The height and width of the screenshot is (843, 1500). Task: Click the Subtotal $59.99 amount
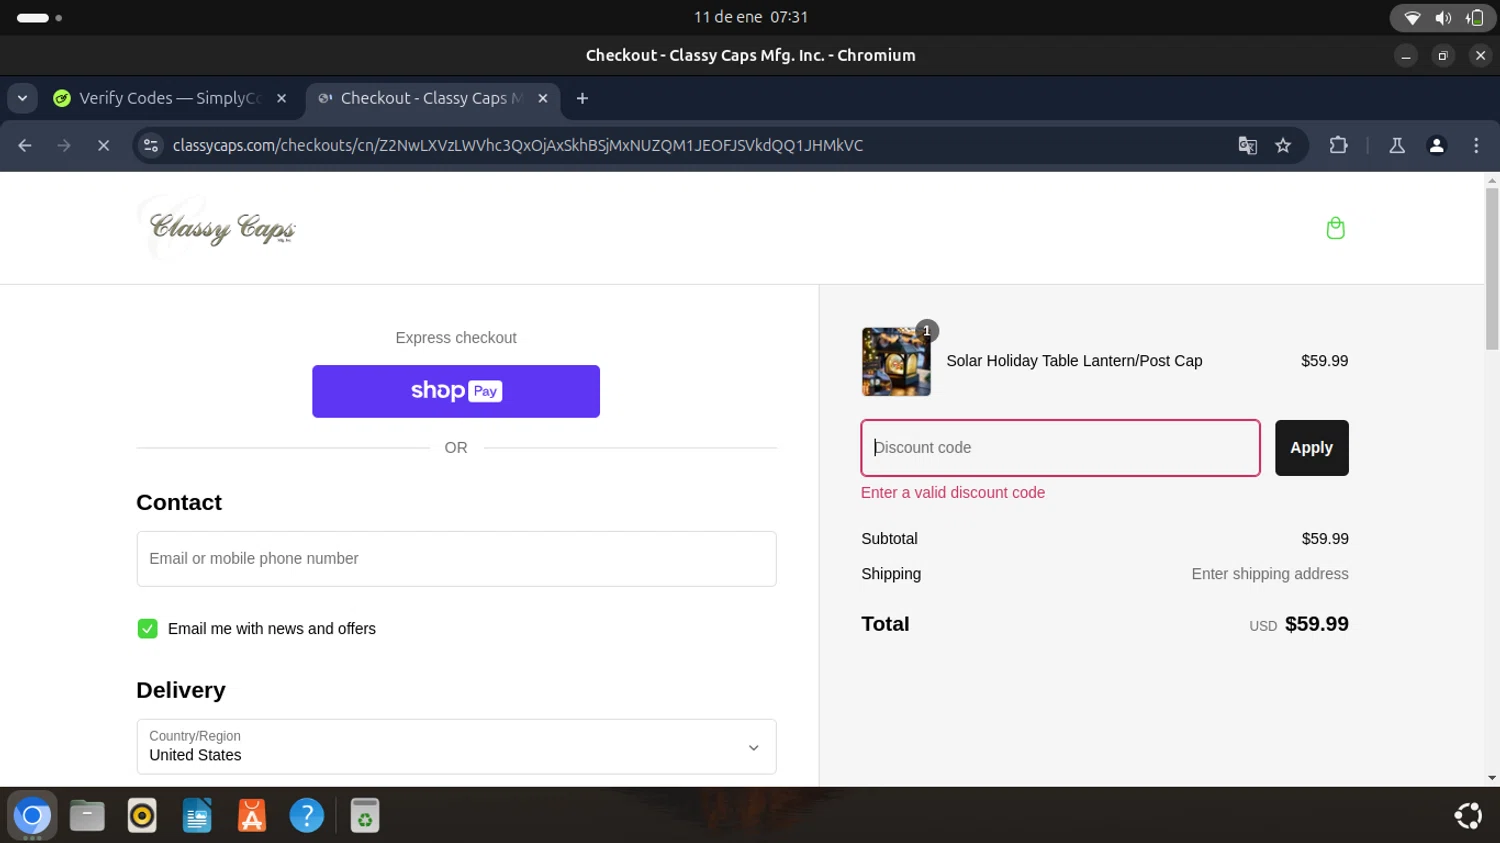1325,539
